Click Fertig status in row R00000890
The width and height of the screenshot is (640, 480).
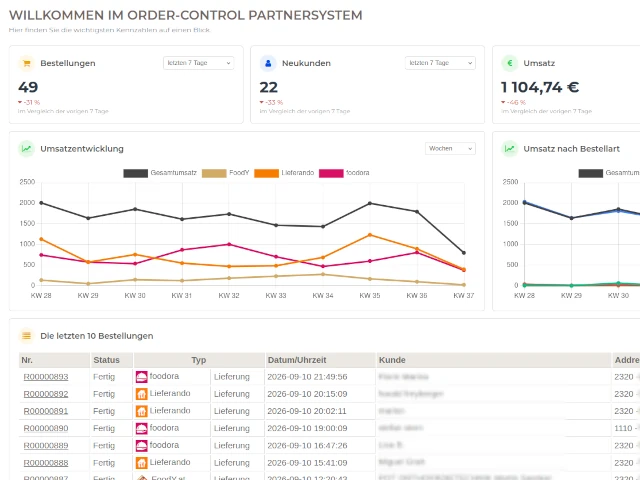tap(104, 428)
